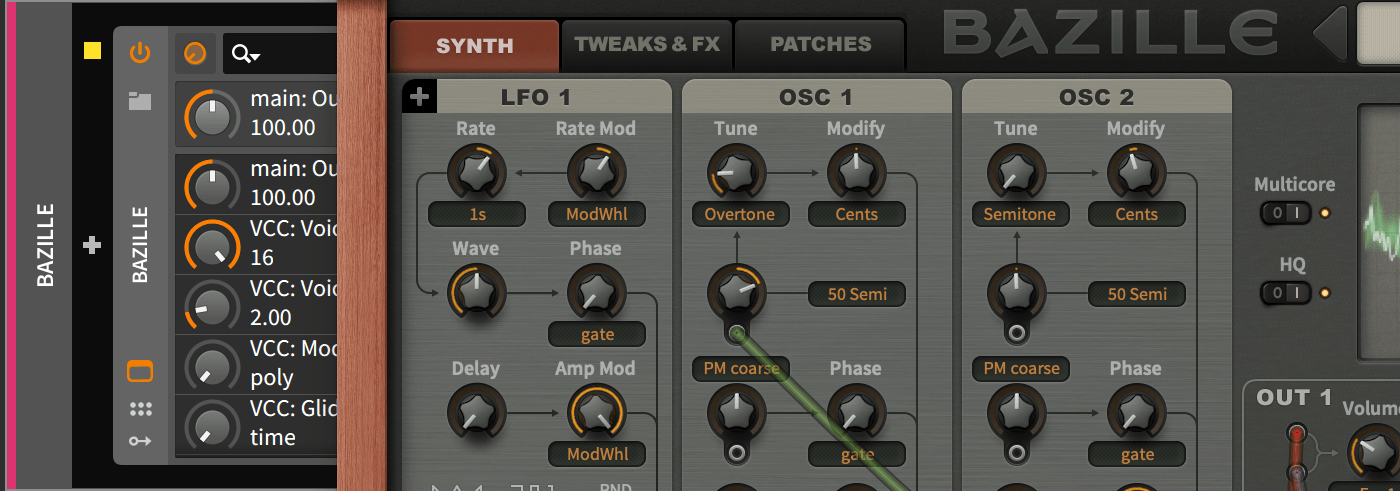Open the LFO 1 Phase gate selector
This screenshot has height=491, width=1400.
597,334
